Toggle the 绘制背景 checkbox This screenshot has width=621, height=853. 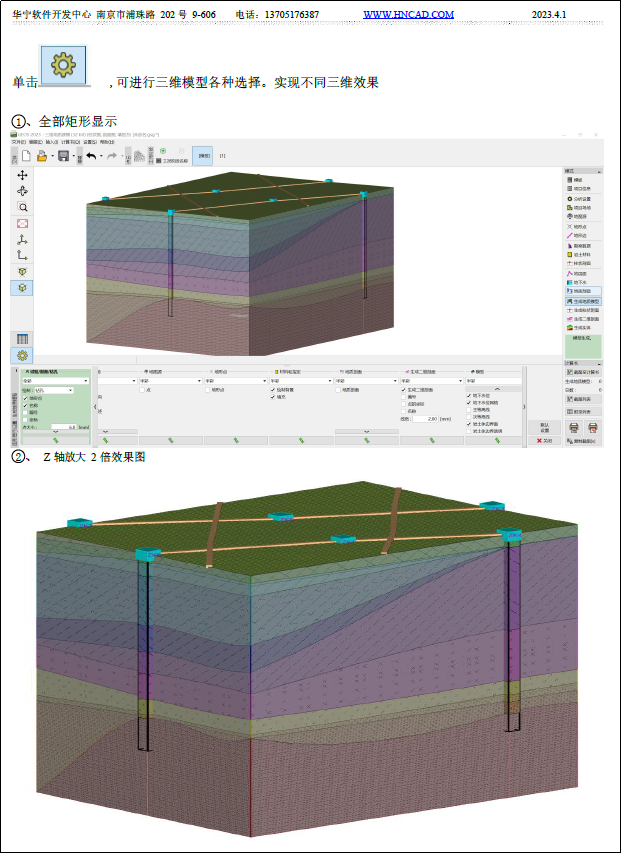(x=273, y=390)
